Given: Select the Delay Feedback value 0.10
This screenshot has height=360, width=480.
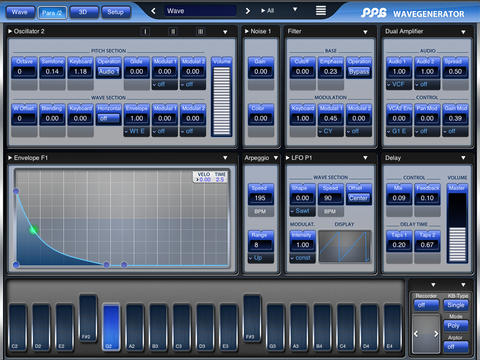Looking at the screenshot, I should click(x=427, y=198).
